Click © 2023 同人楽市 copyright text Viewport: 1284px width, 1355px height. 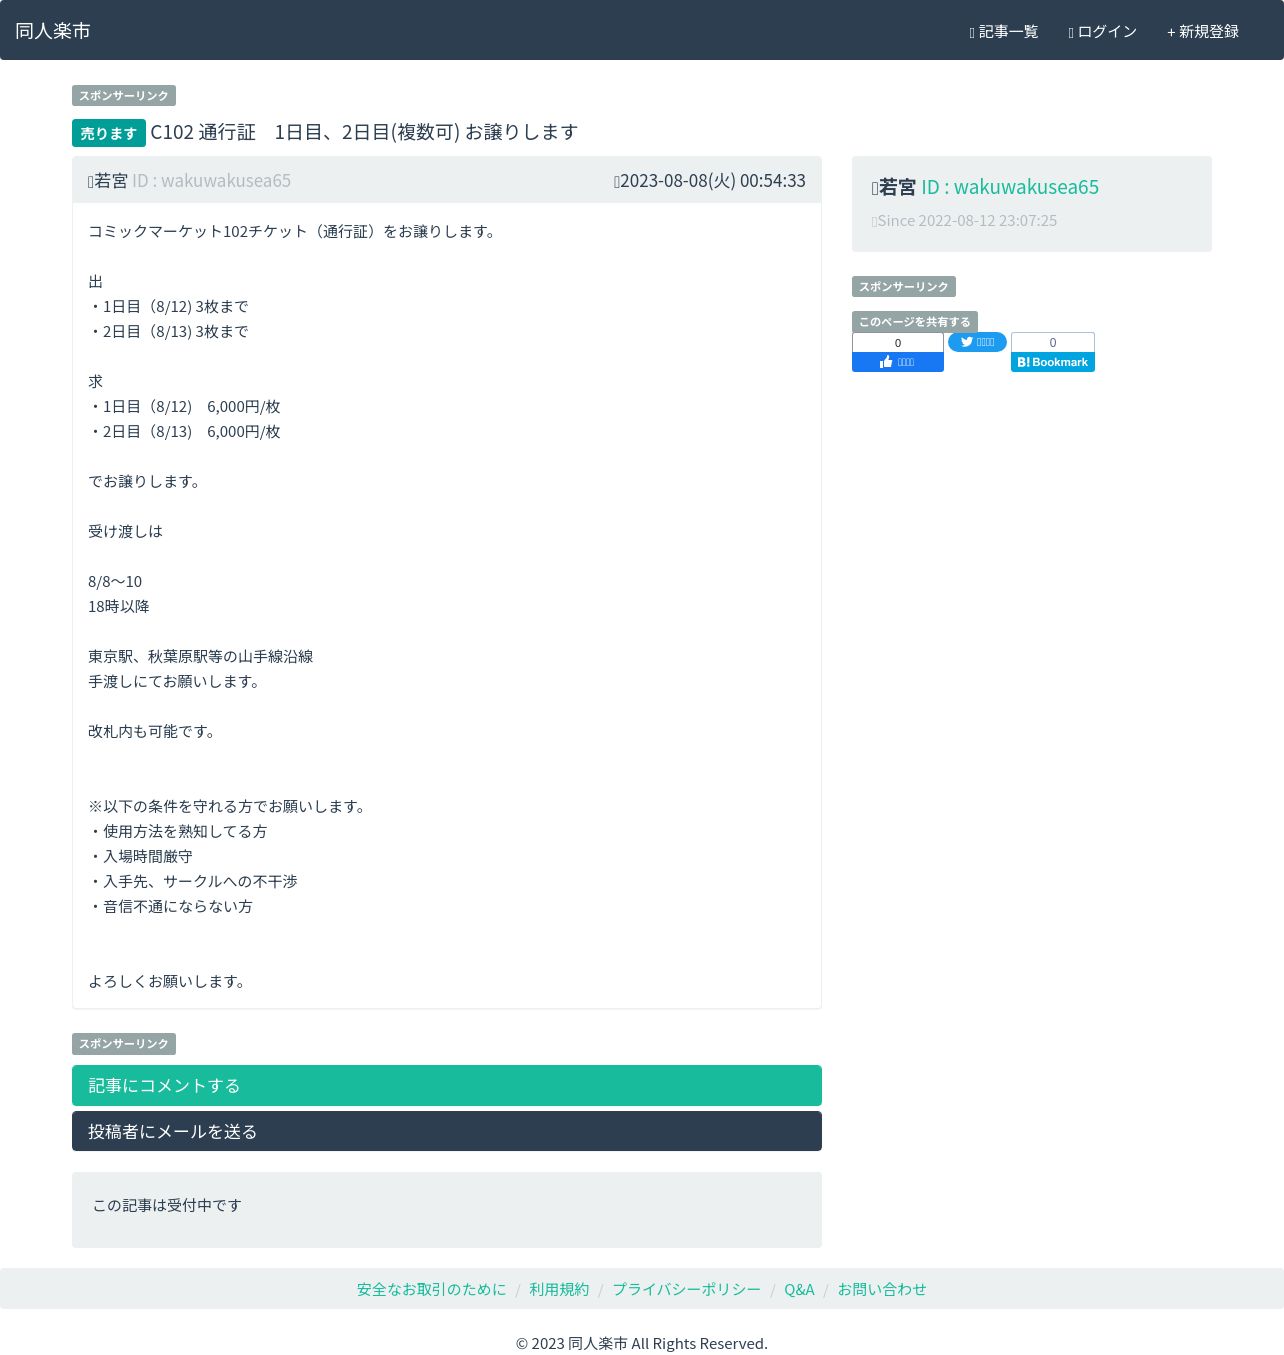642,1343
